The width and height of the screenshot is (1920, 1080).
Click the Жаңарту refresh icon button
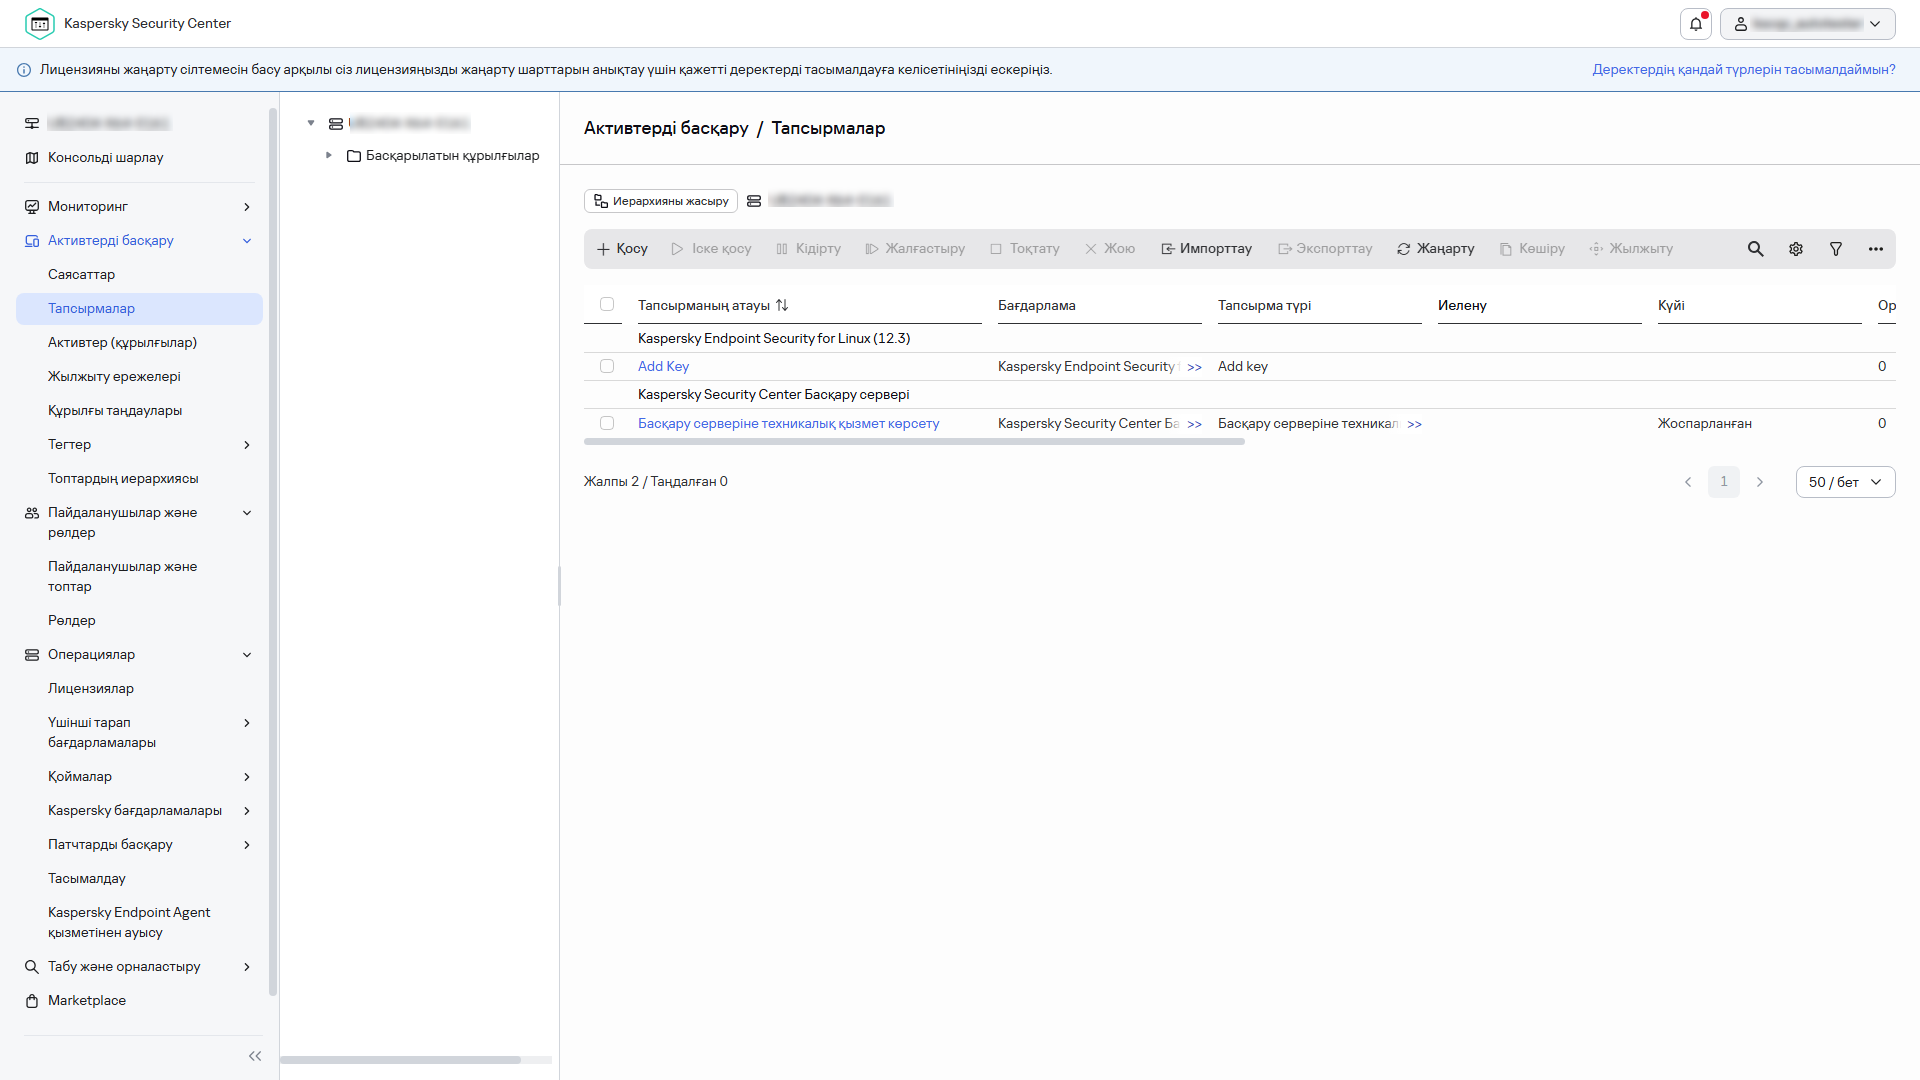[x=1435, y=249]
